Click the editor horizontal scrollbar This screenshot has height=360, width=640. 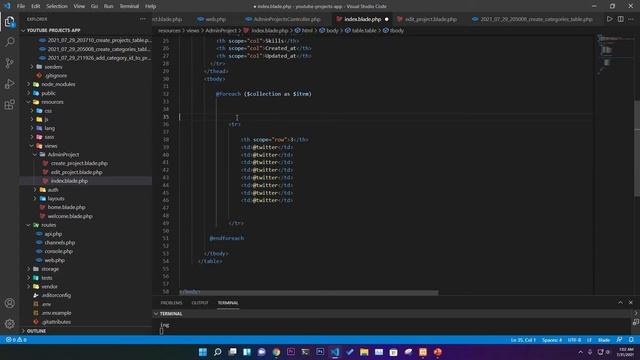[x=309, y=293]
